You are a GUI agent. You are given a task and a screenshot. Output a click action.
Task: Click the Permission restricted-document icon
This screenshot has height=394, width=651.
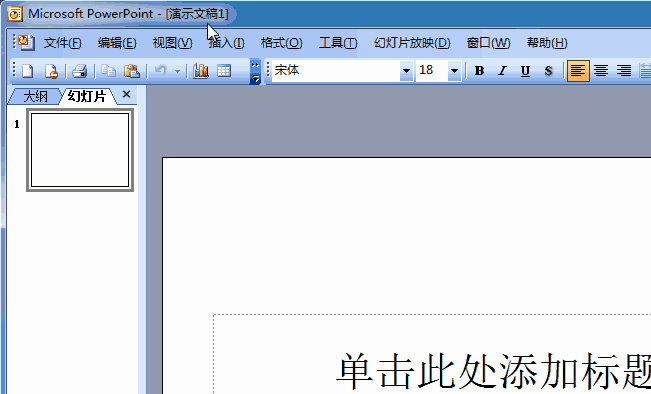[x=51, y=71]
